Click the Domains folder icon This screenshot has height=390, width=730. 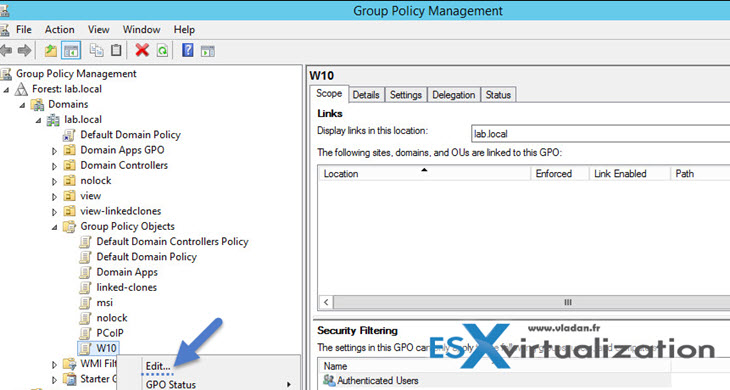(x=37, y=104)
